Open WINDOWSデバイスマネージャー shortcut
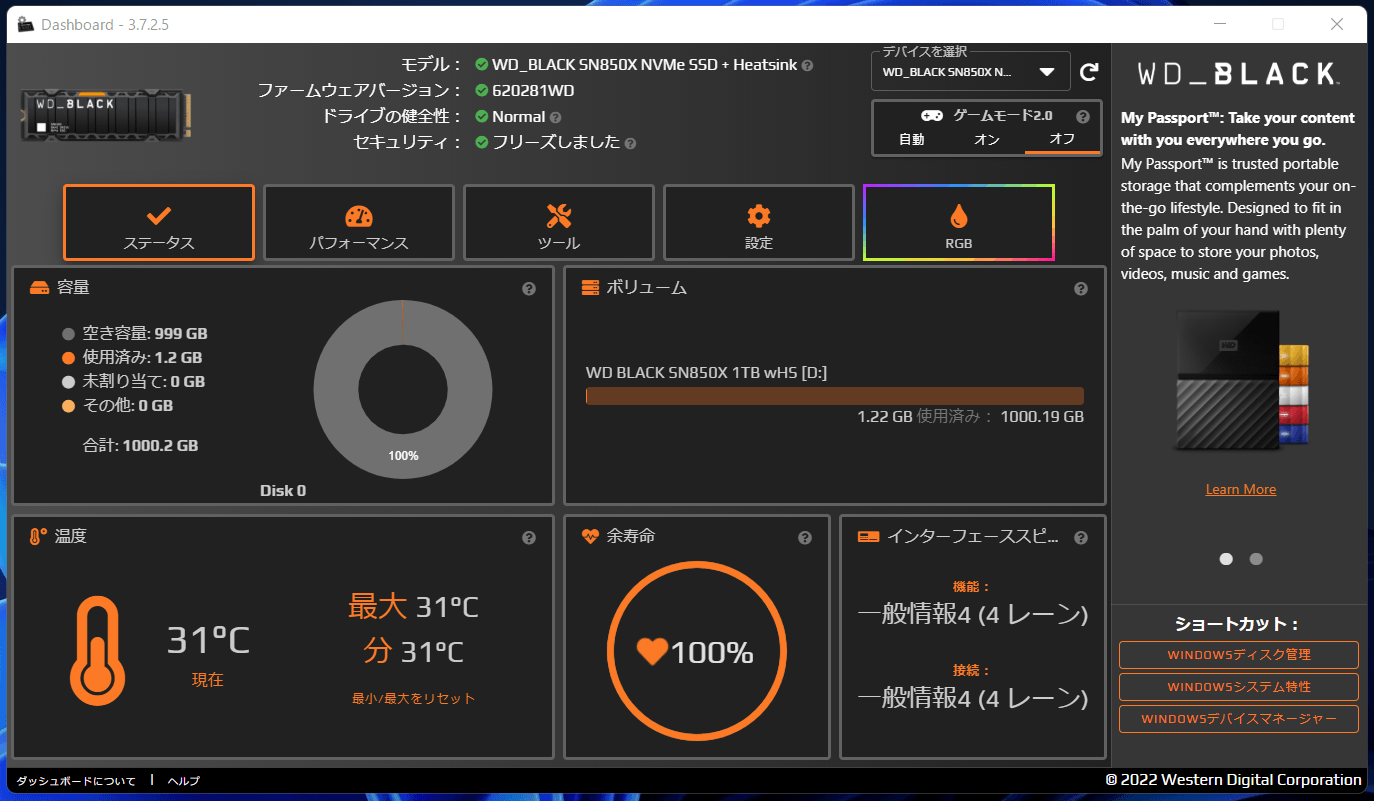The width and height of the screenshot is (1374, 801). pyautogui.click(x=1239, y=719)
